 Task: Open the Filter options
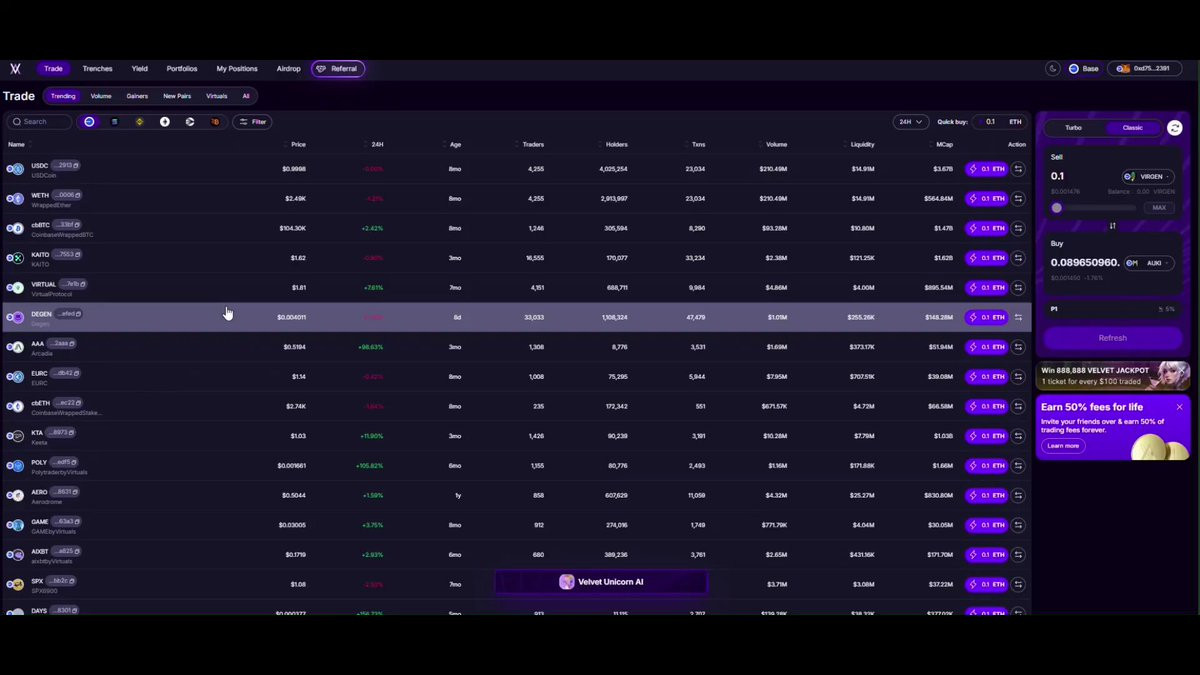point(252,122)
